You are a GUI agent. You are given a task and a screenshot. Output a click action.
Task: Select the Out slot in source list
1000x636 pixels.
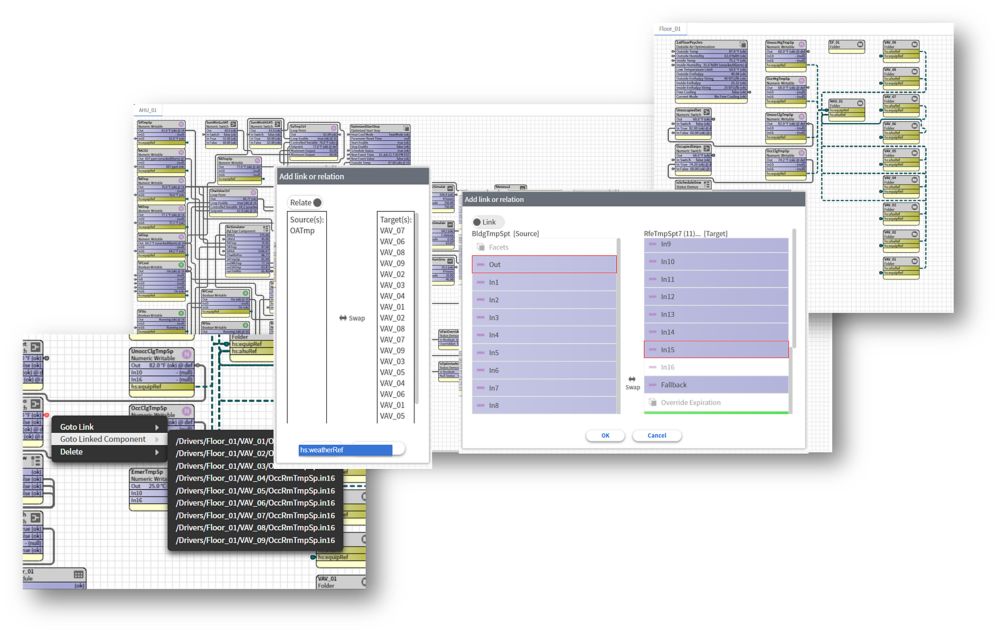coord(545,264)
